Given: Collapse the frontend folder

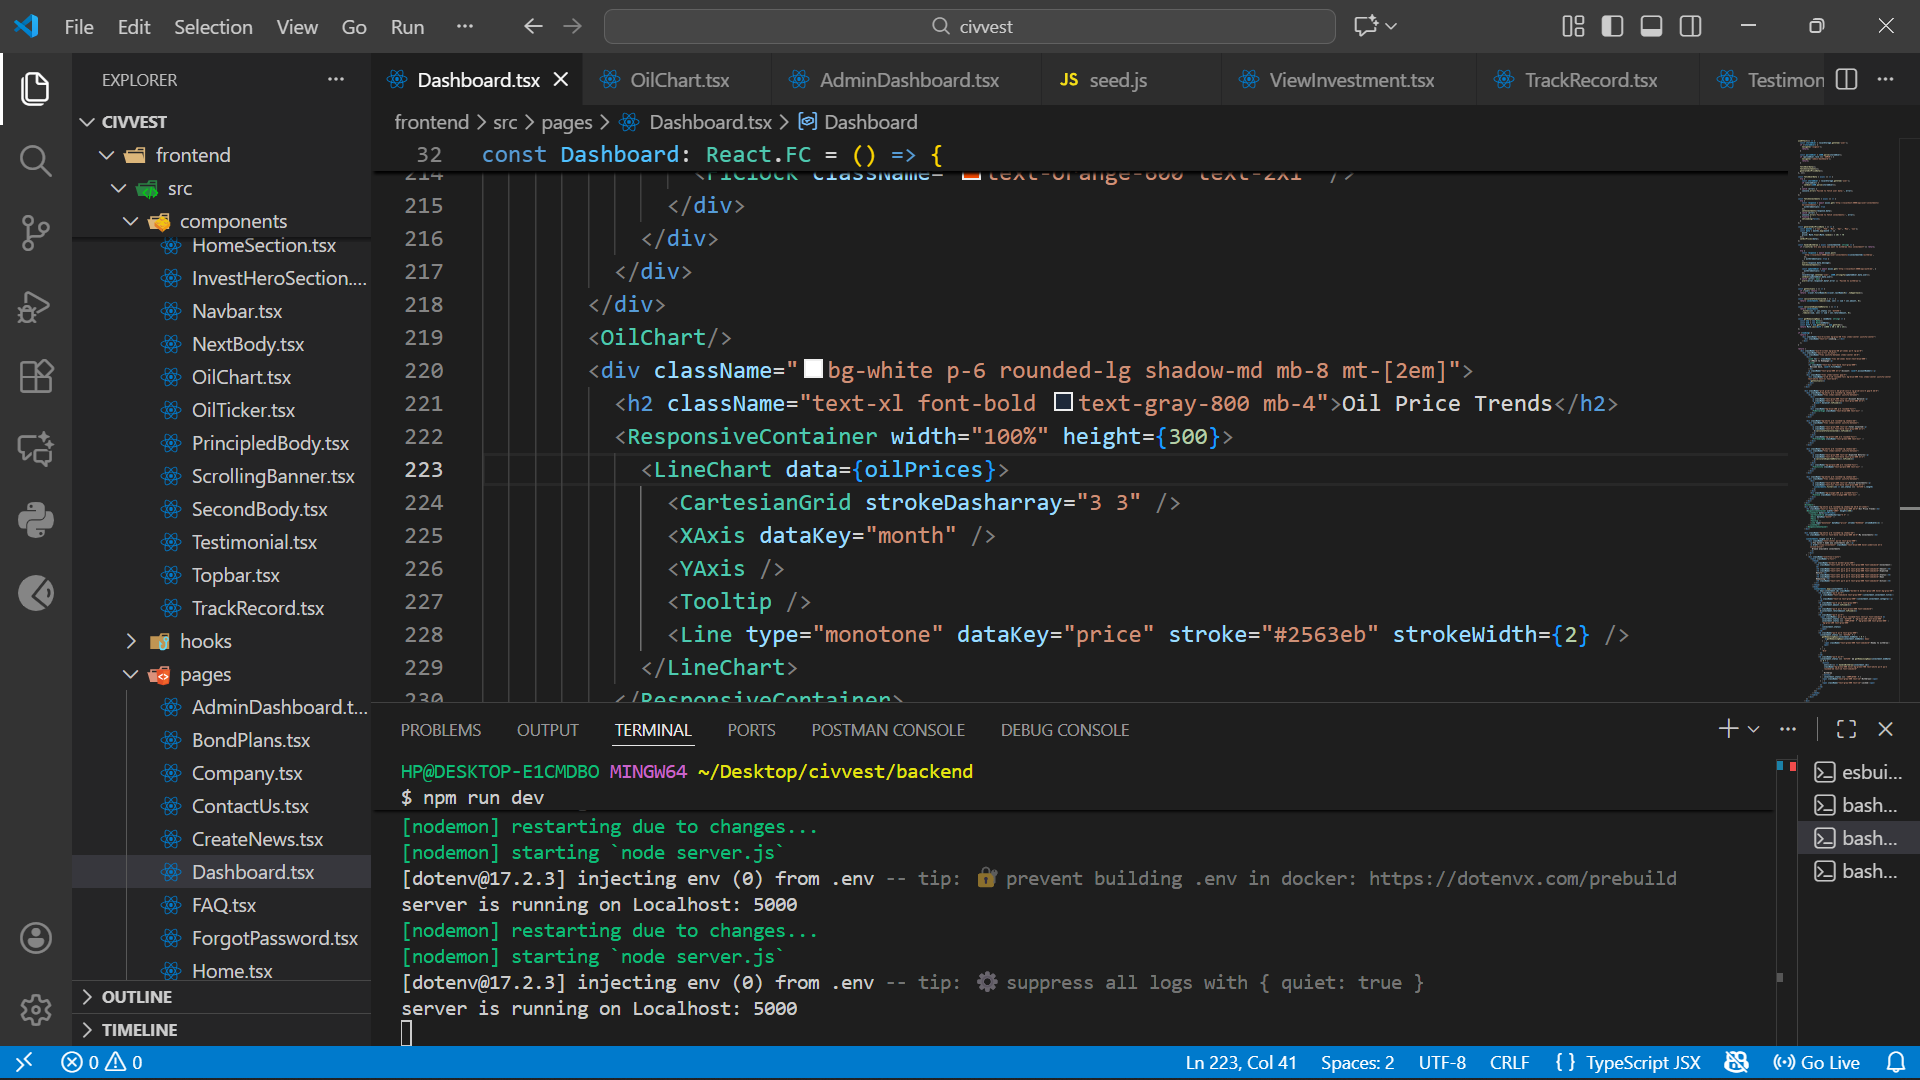Looking at the screenshot, I should point(107,155).
